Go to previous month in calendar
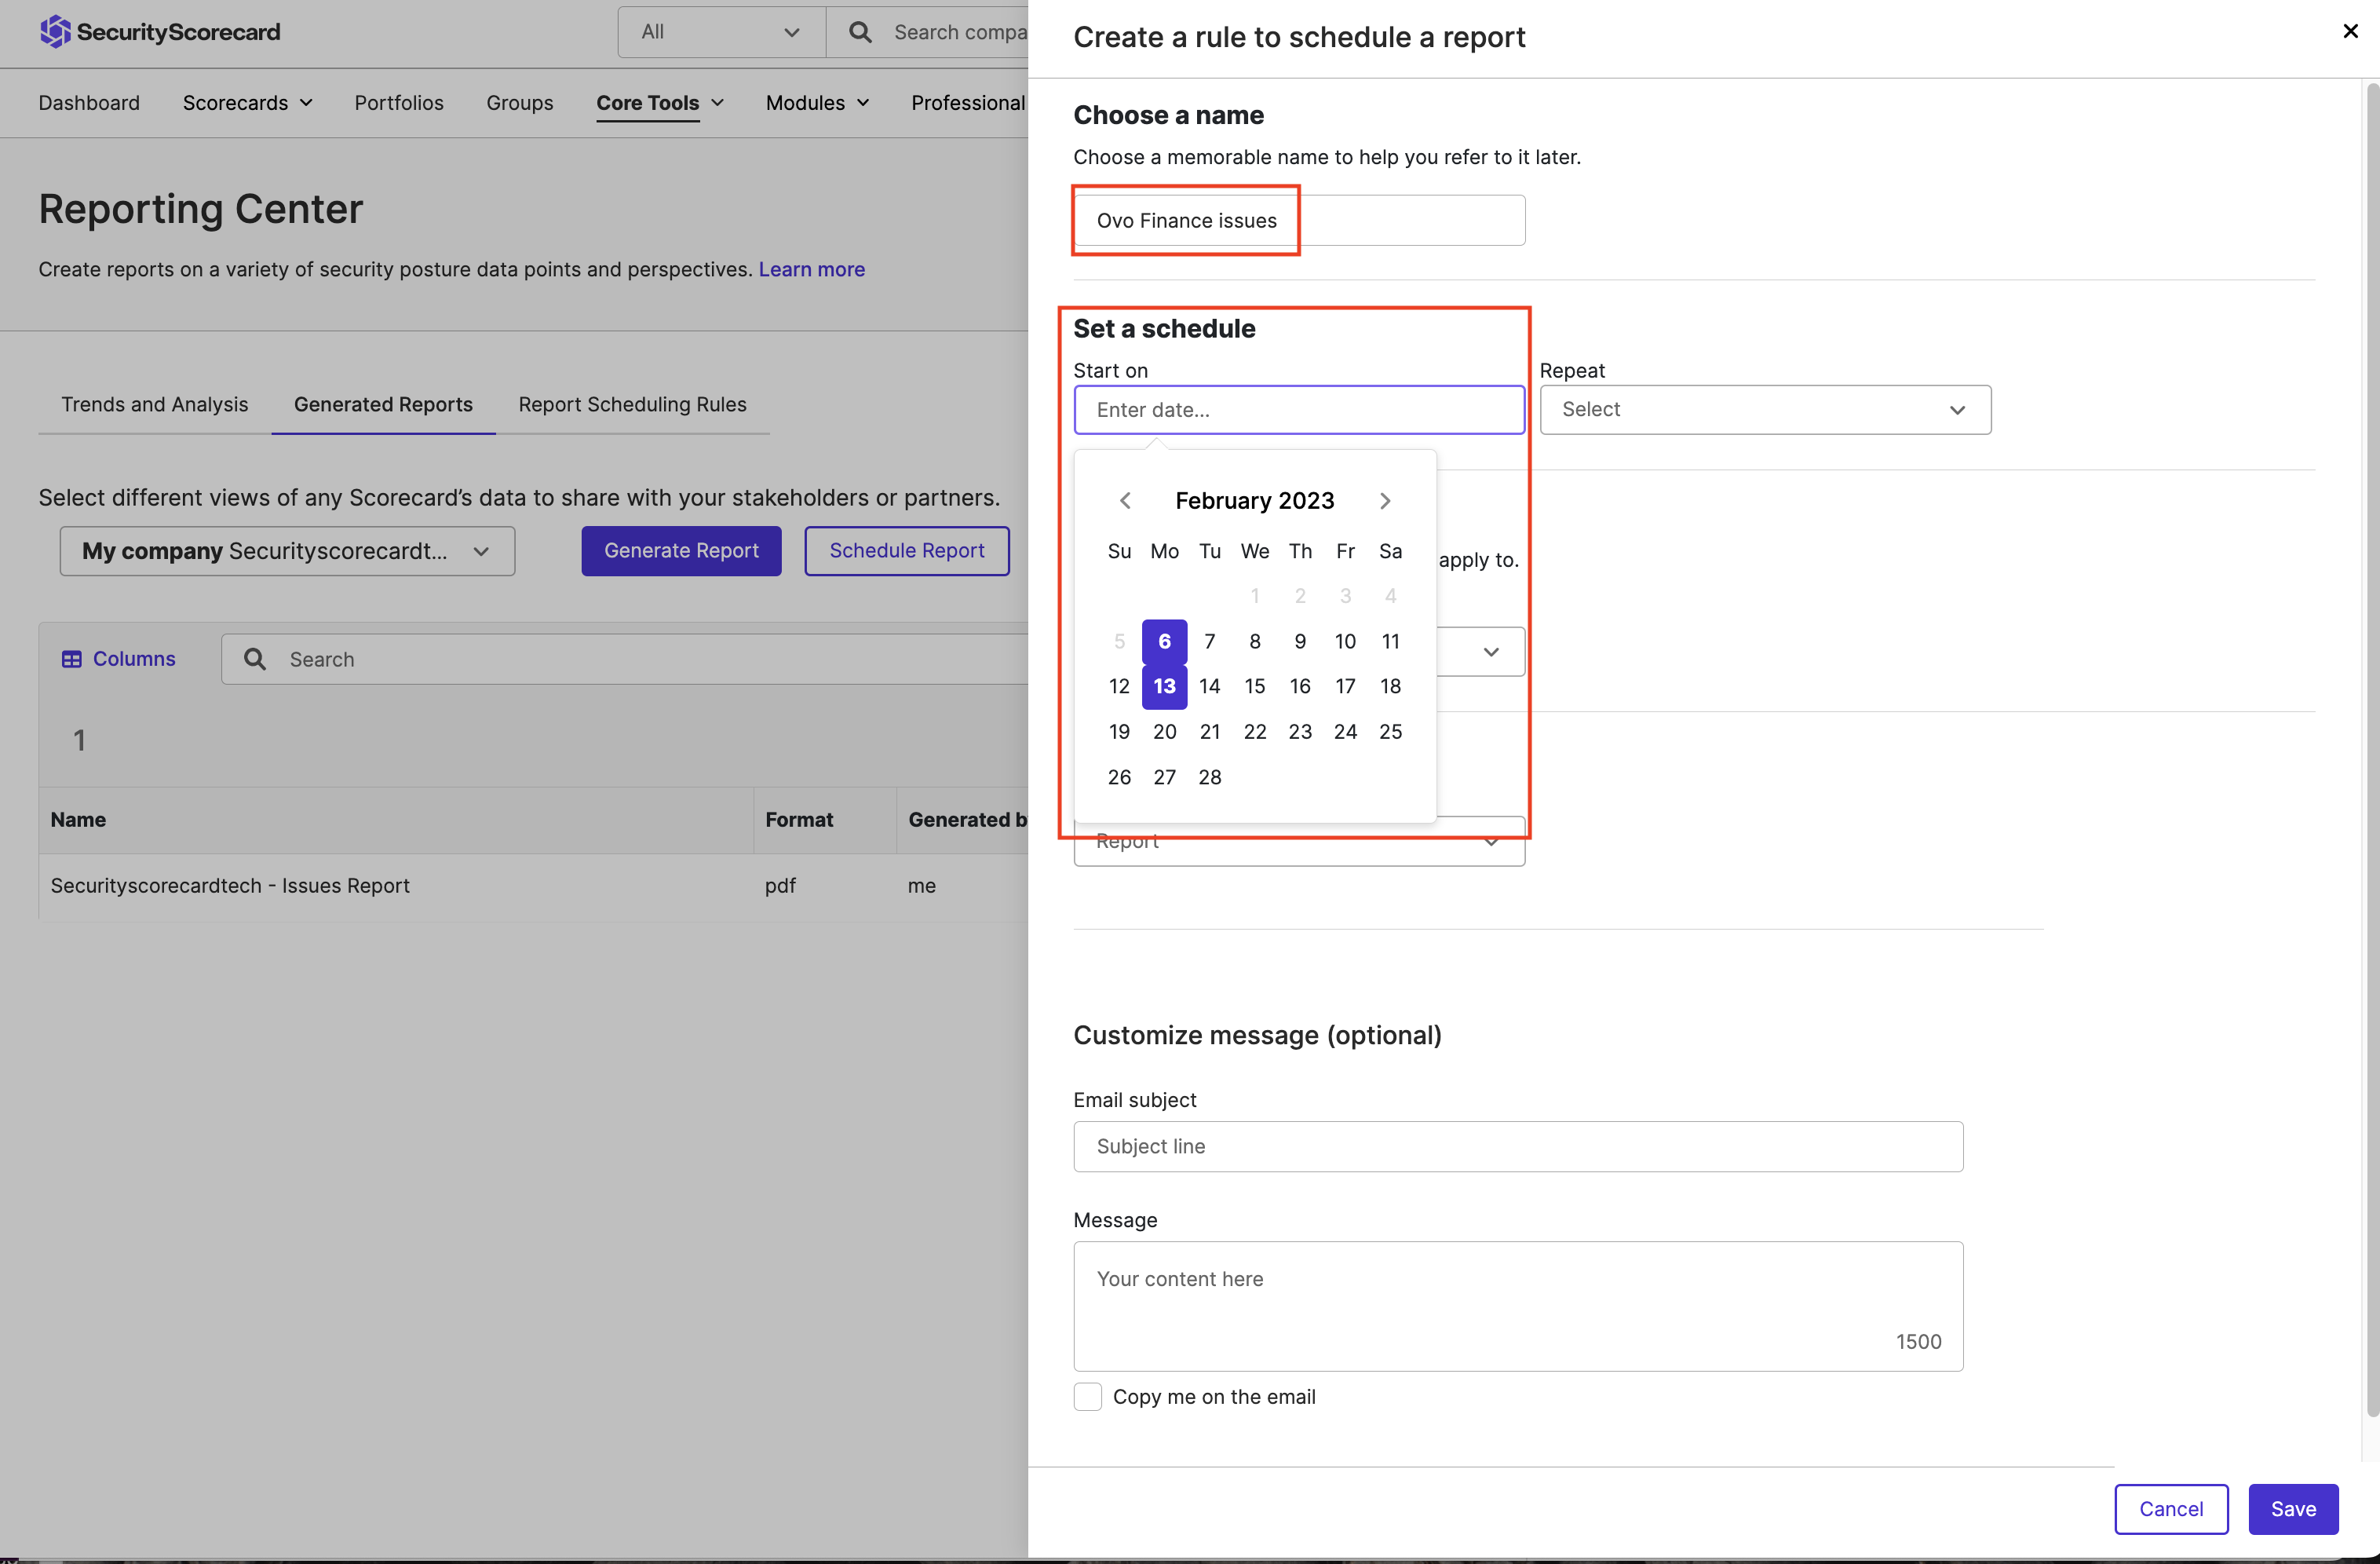2380x1564 pixels. tap(1125, 500)
